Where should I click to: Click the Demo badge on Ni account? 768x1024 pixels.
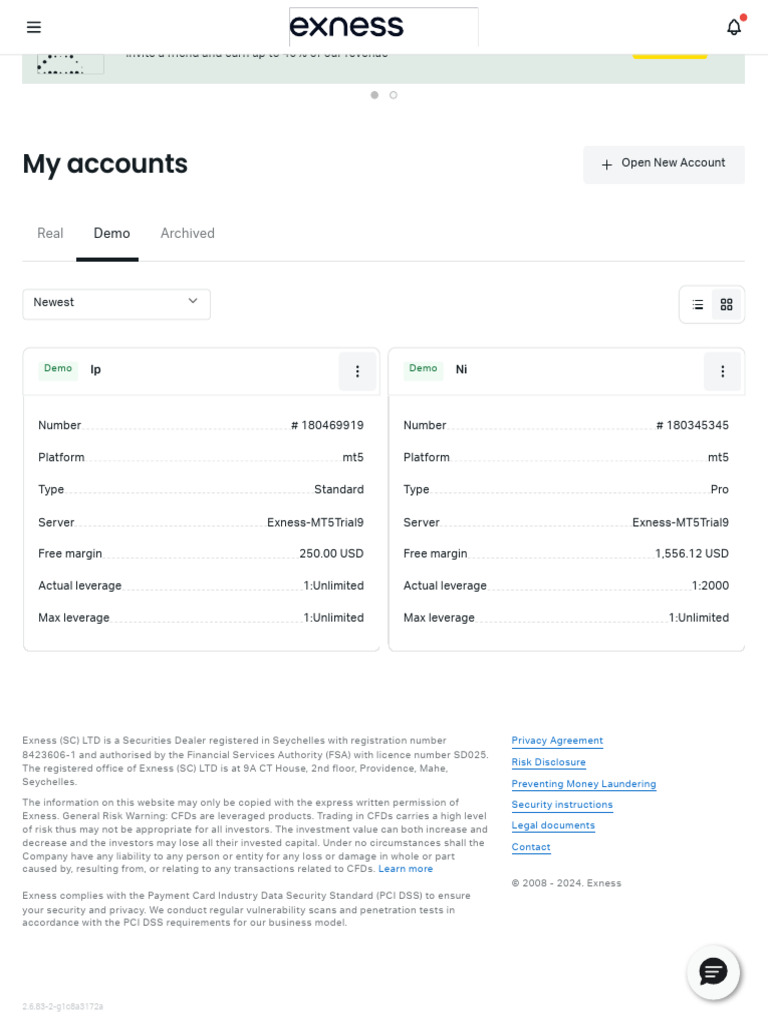423,369
